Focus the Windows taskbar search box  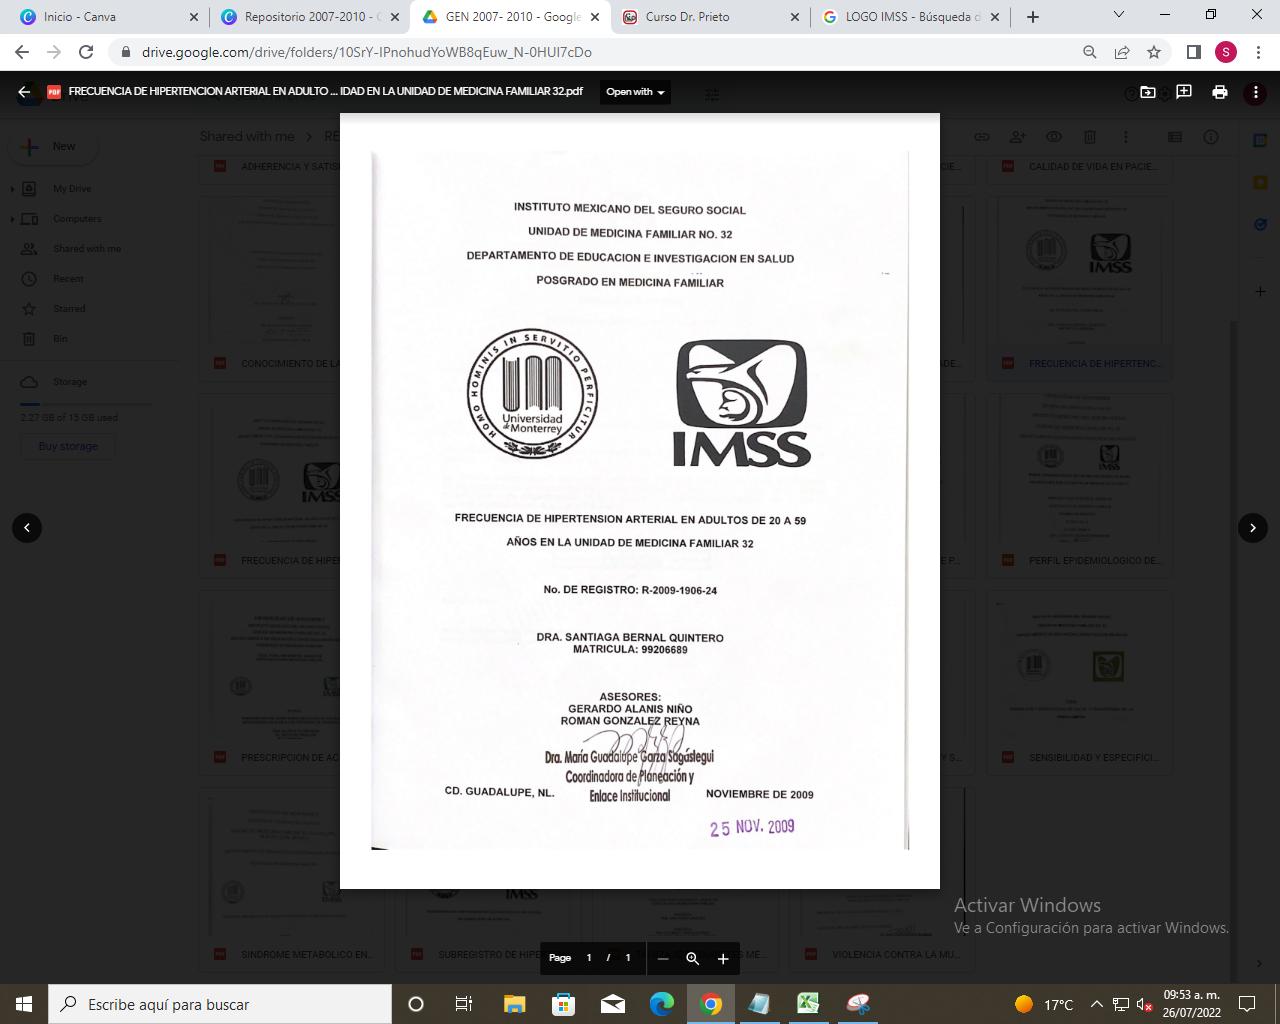[x=220, y=1004]
